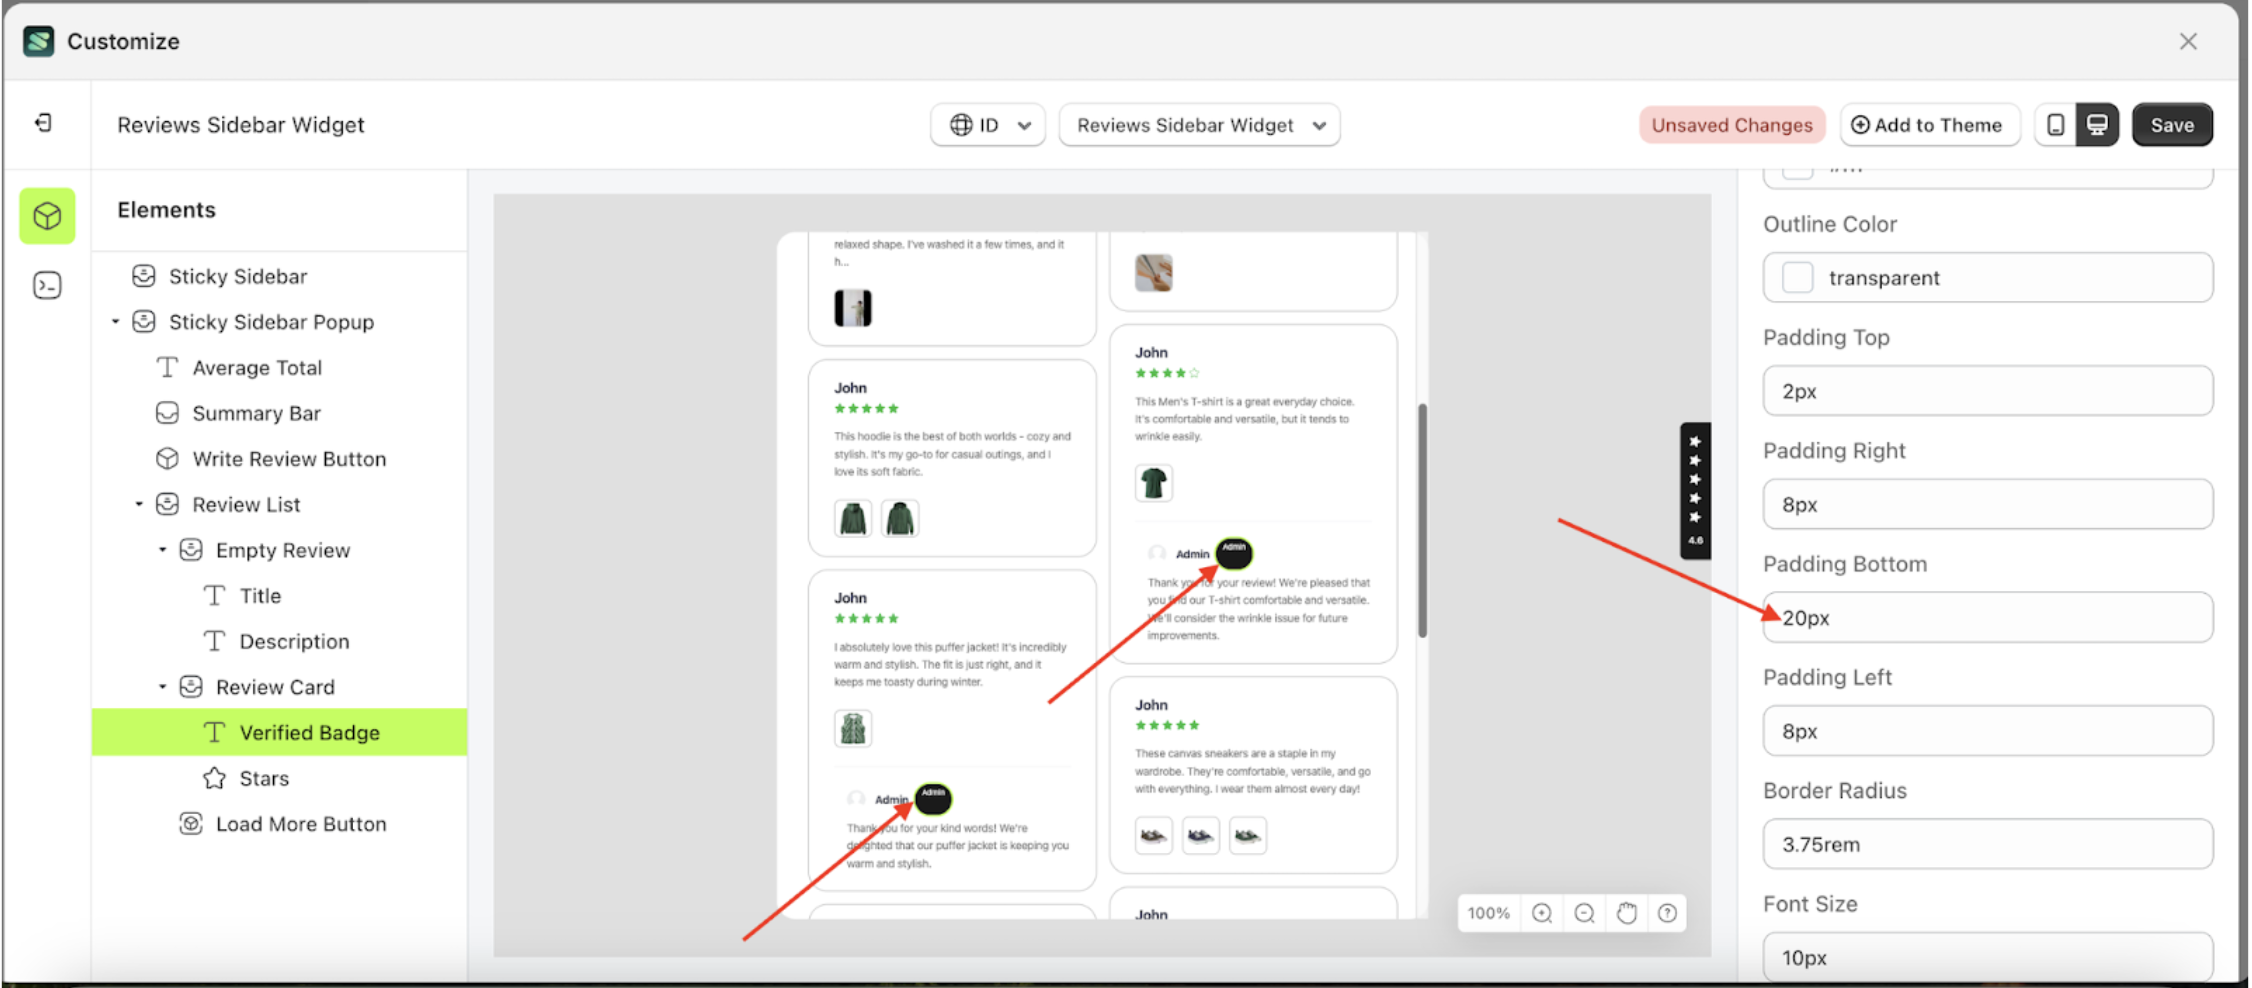
Task: Edit the Padding Bottom value field
Action: [1986, 617]
